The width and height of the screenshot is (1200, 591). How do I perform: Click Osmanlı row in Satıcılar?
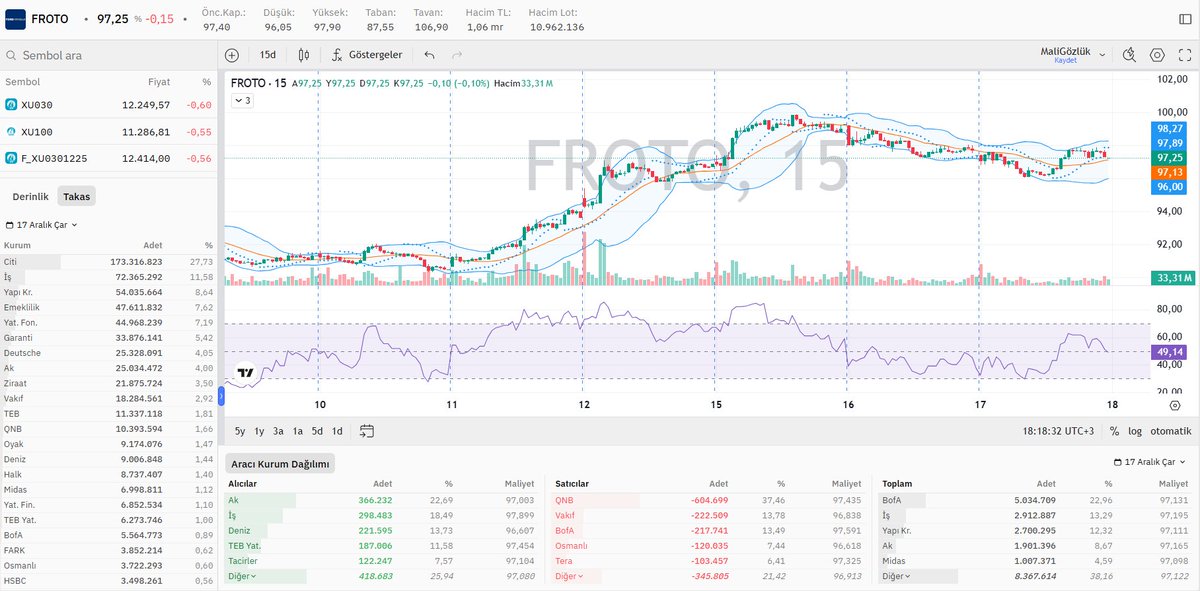coord(710,545)
